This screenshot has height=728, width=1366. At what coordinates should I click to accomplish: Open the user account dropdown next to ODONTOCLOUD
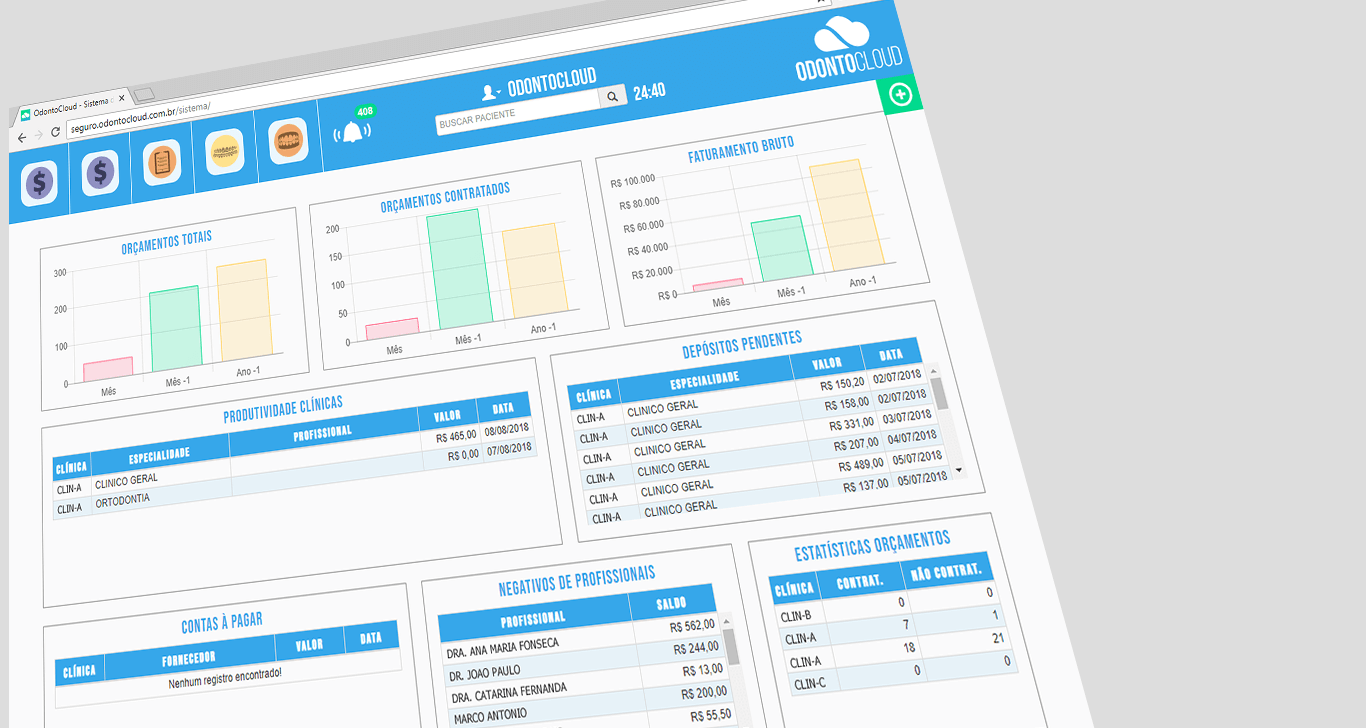coord(491,92)
